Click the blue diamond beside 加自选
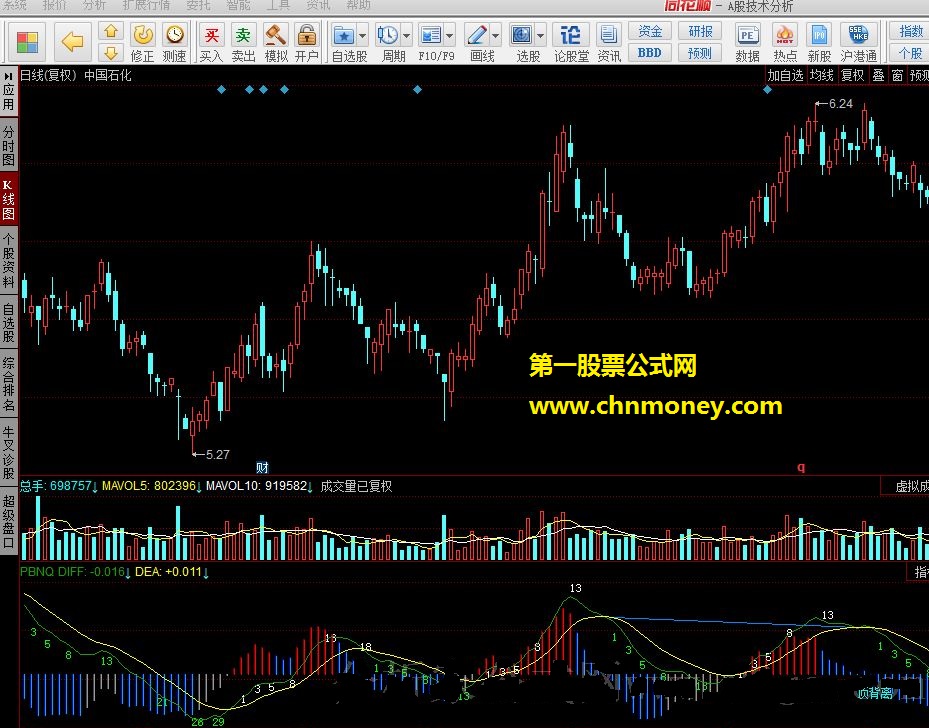This screenshot has width=929, height=728. pos(767,90)
